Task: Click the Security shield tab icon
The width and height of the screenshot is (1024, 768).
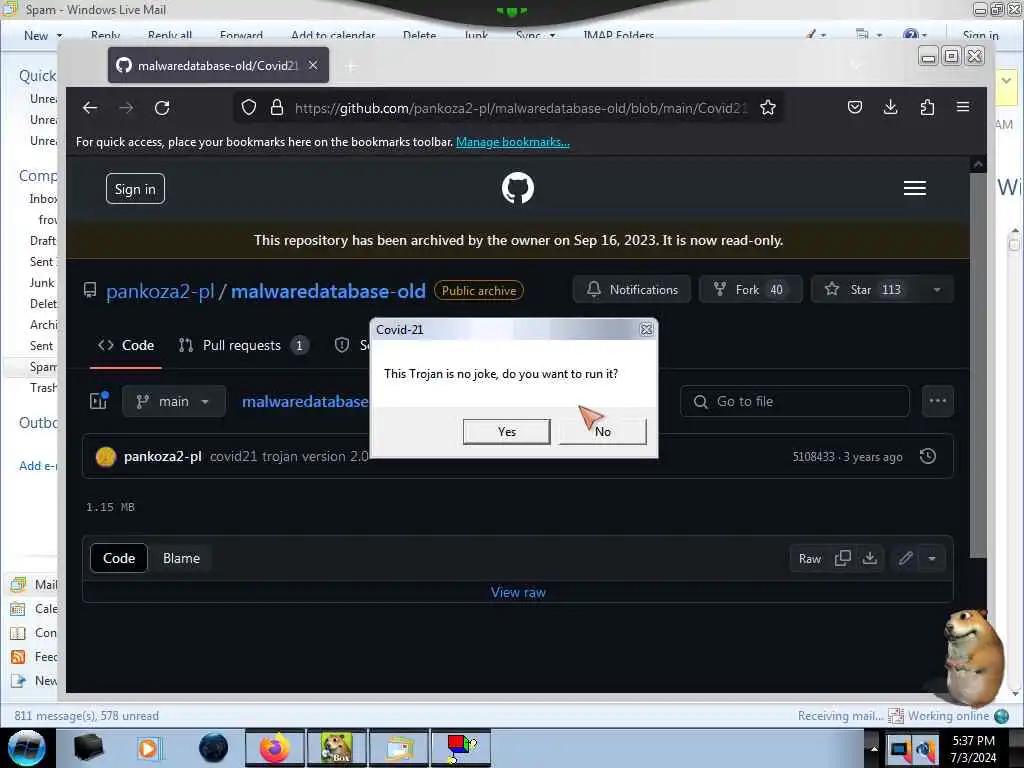Action: (x=342, y=345)
